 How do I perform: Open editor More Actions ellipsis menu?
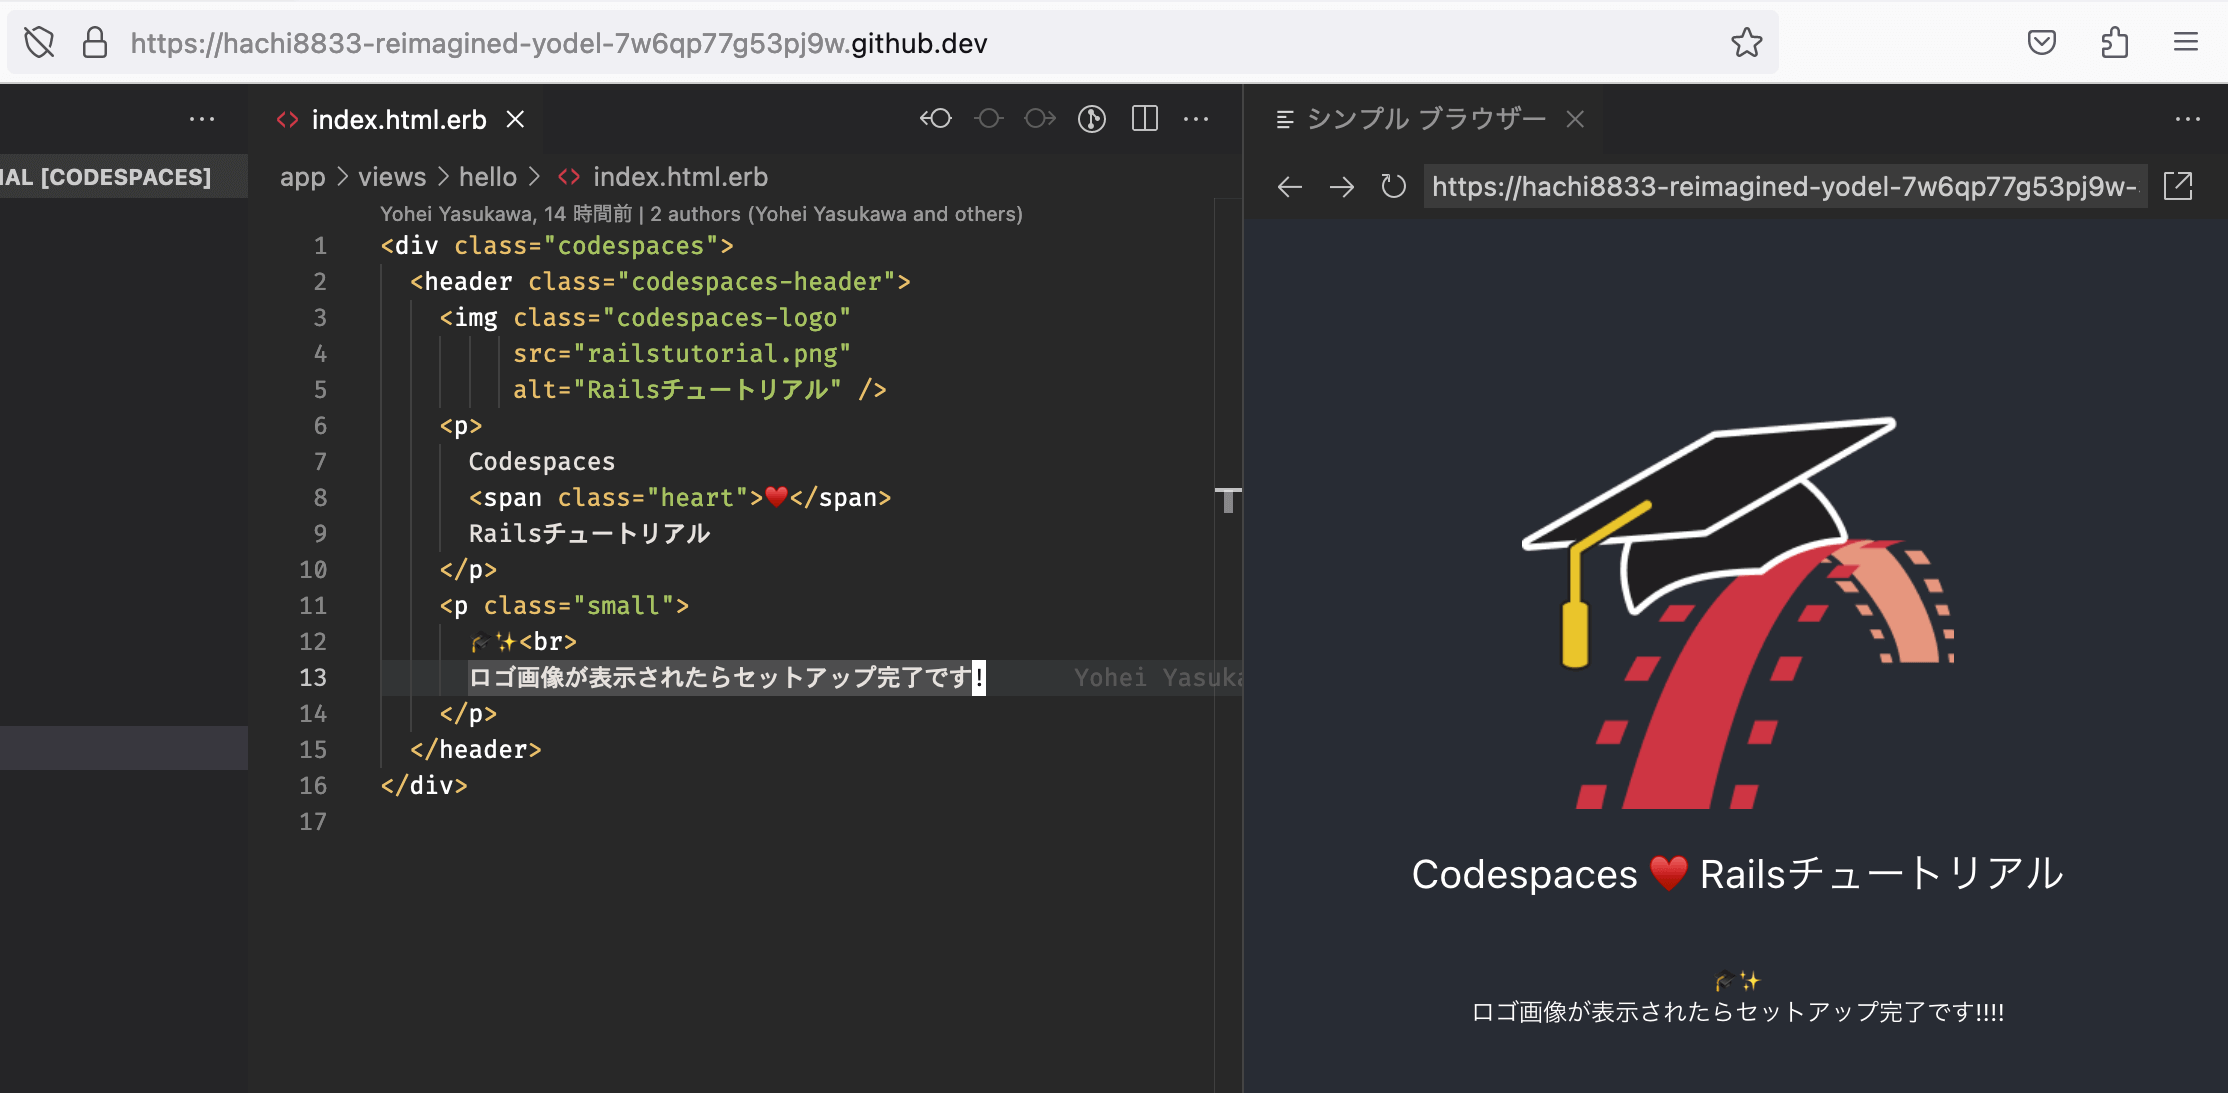[x=1196, y=119]
